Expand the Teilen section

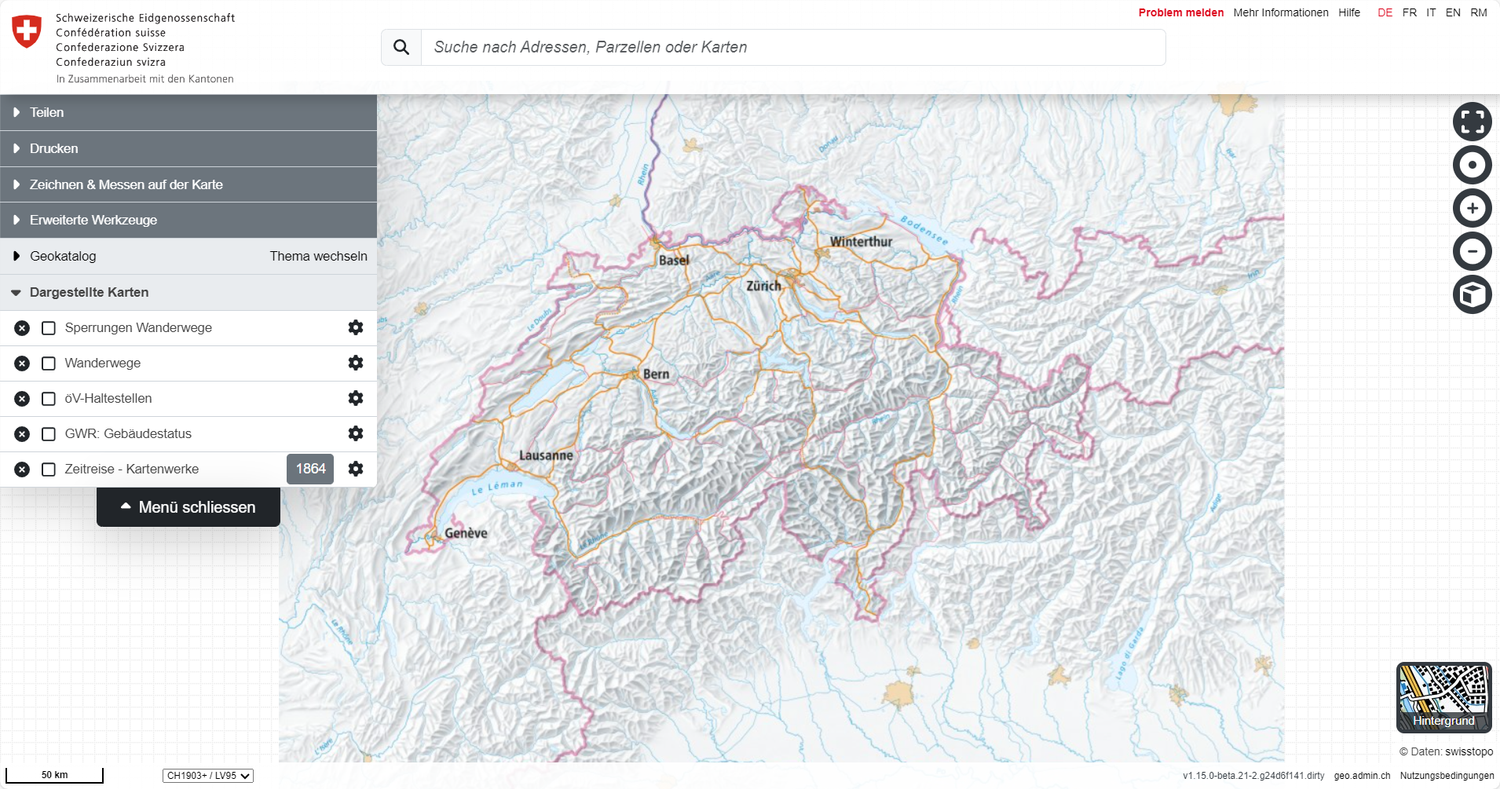47,113
